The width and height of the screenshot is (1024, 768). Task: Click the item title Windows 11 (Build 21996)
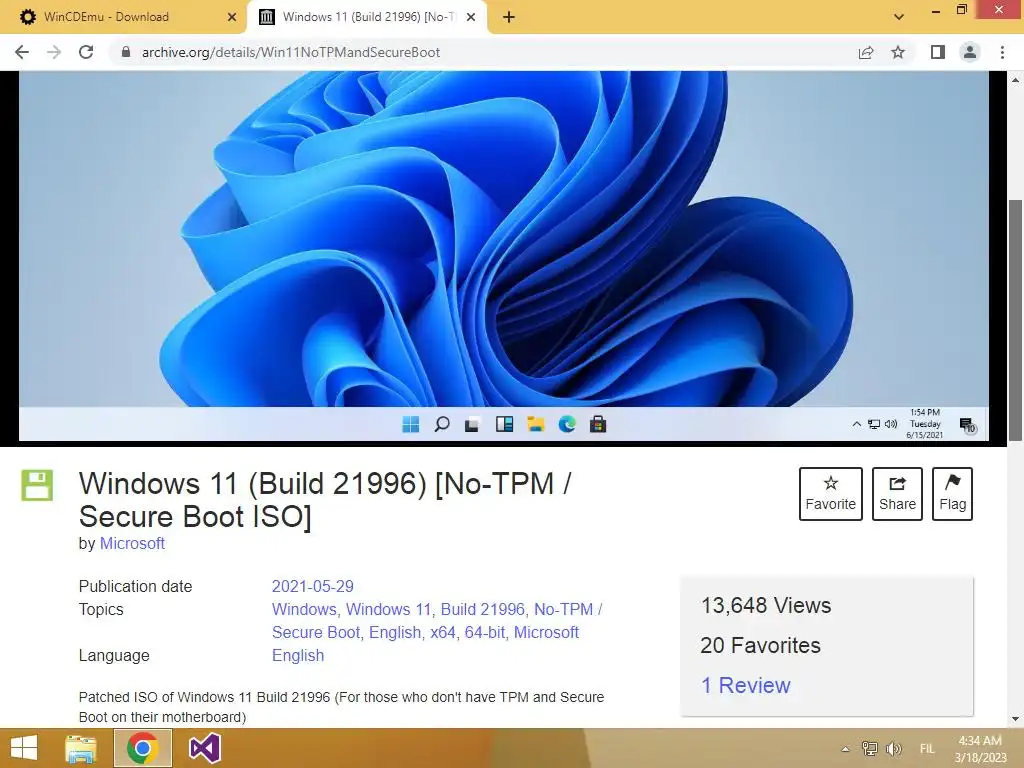click(325, 500)
